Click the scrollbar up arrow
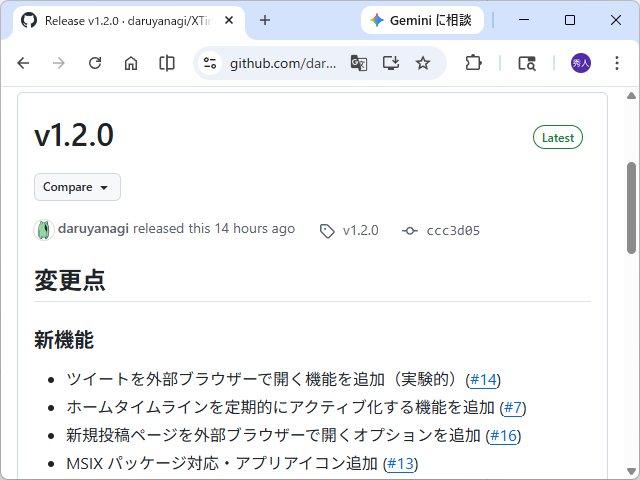 pos(631,96)
